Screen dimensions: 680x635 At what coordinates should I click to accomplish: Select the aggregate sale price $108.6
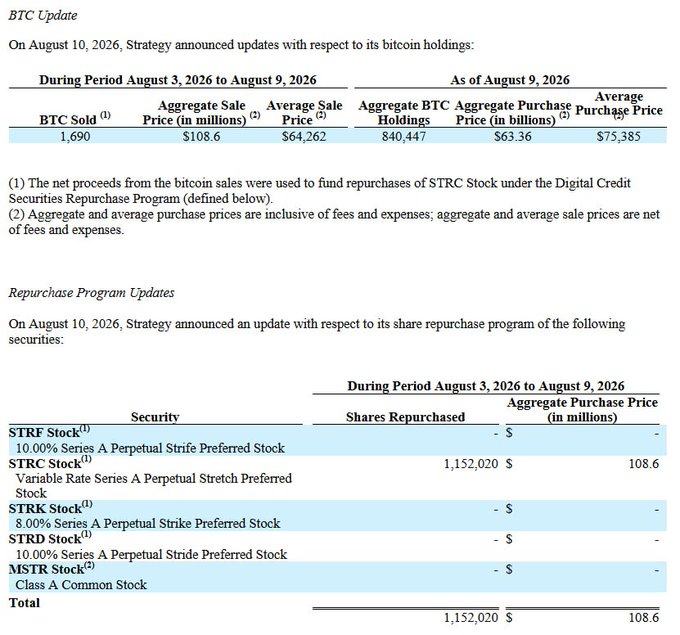(201, 136)
